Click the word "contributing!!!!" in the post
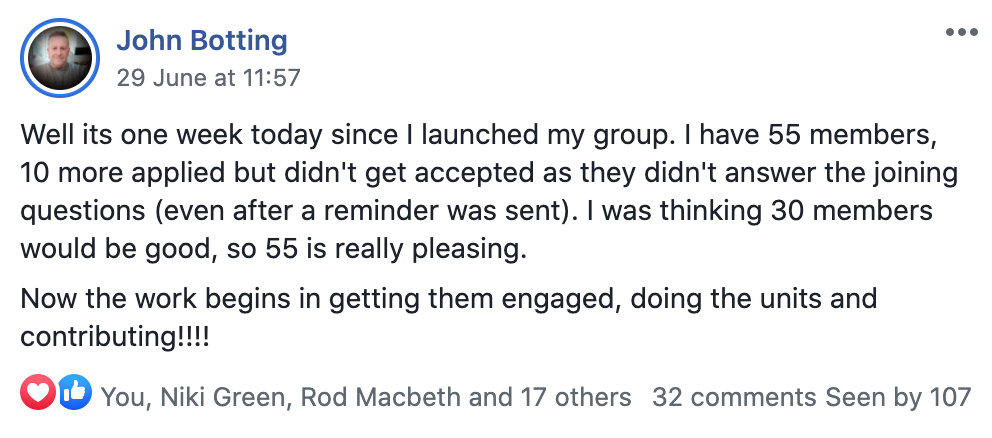Screen dimensions: 992x438 tap(115, 336)
